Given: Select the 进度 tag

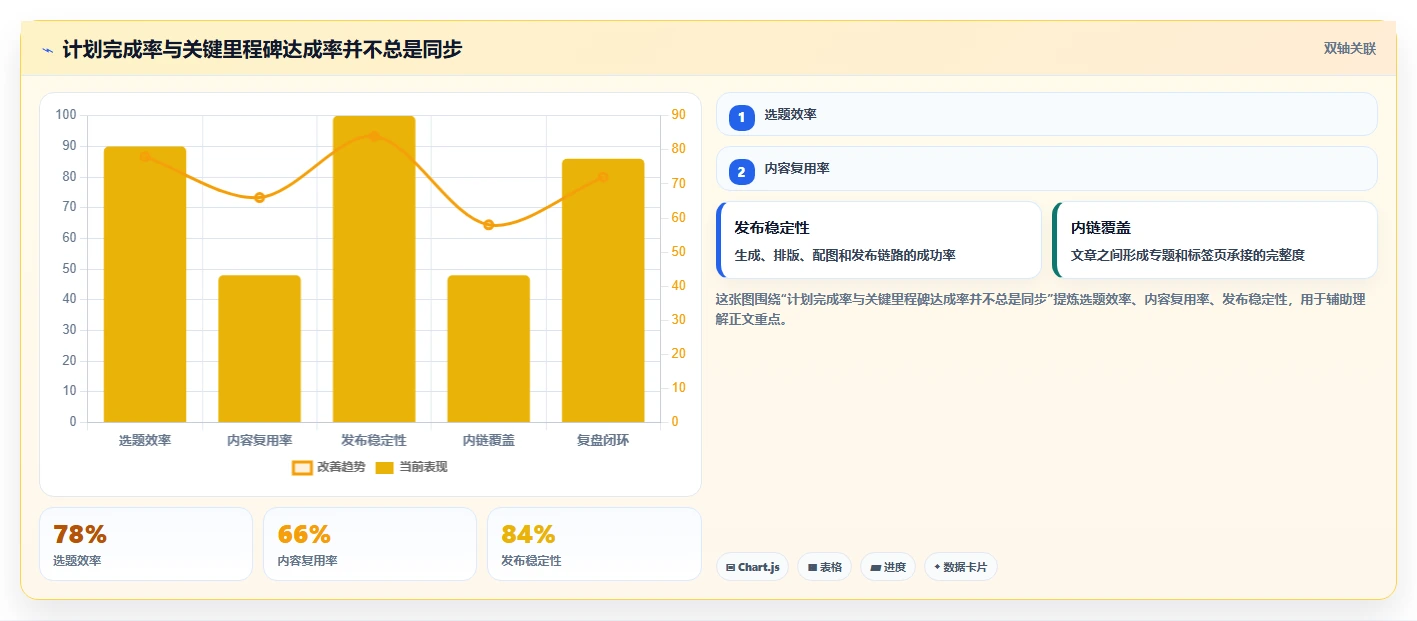Looking at the screenshot, I should [888, 567].
